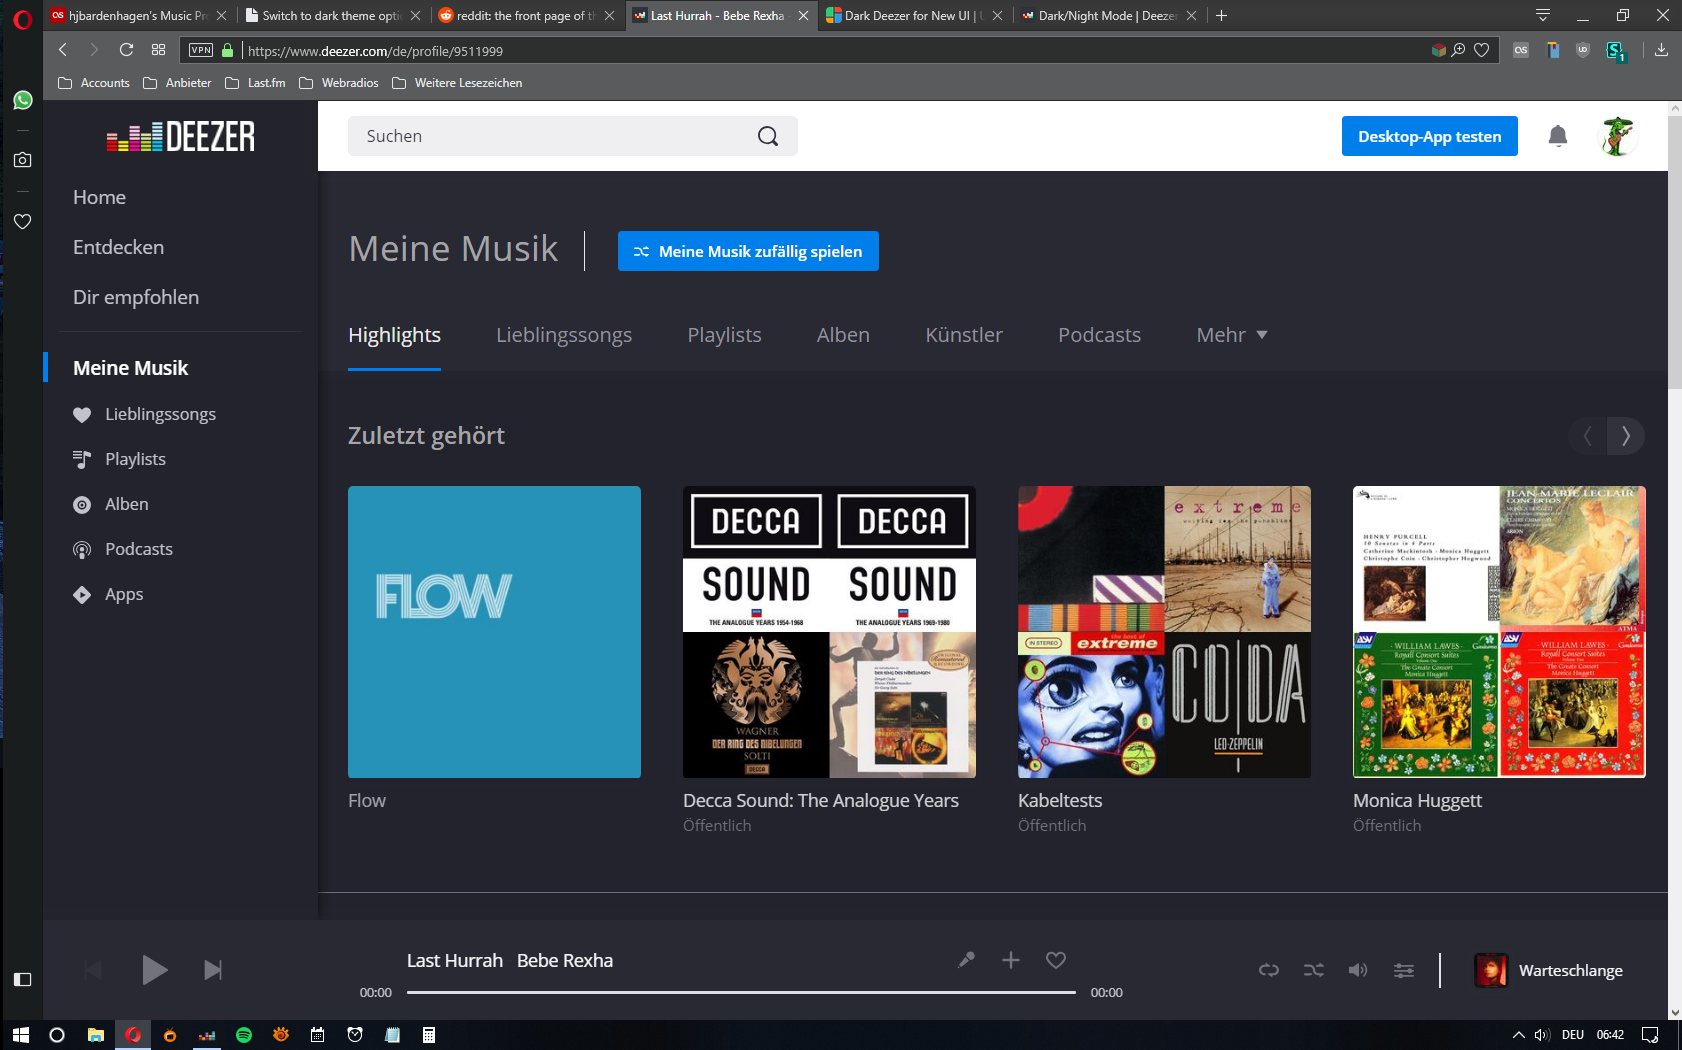Image resolution: width=1682 pixels, height=1050 pixels.
Task: Open Weitere Lesezeichen folder
Action: tap(457, 83)
